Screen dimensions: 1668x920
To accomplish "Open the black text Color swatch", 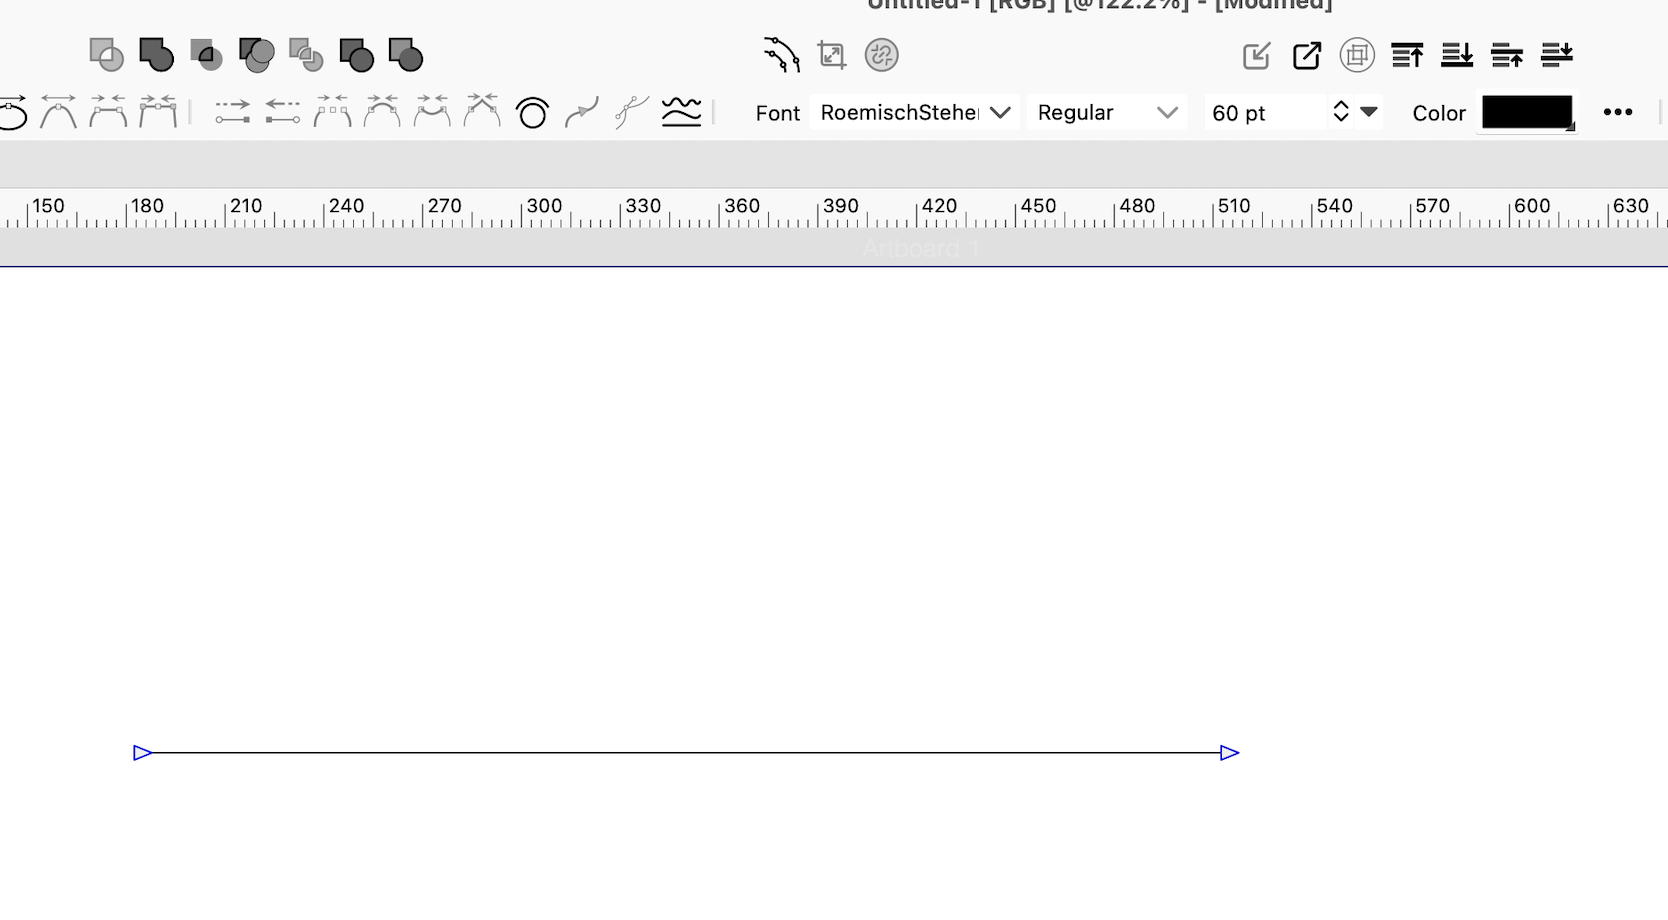I will click(x=1526, y=113).
